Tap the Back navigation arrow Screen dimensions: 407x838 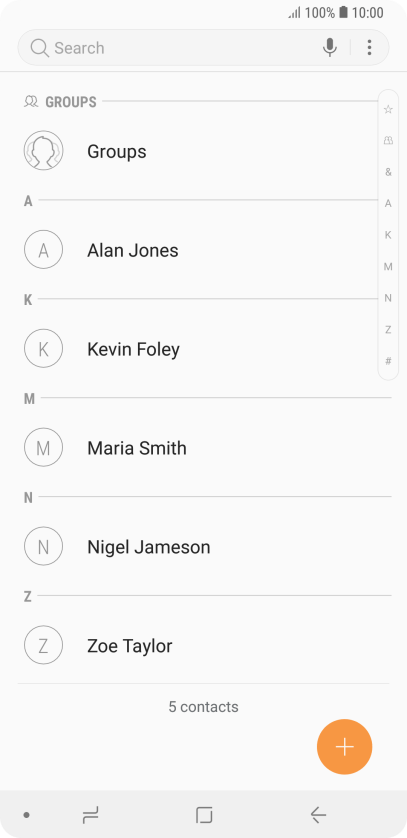pyautogui.click(x=318, y=815)
